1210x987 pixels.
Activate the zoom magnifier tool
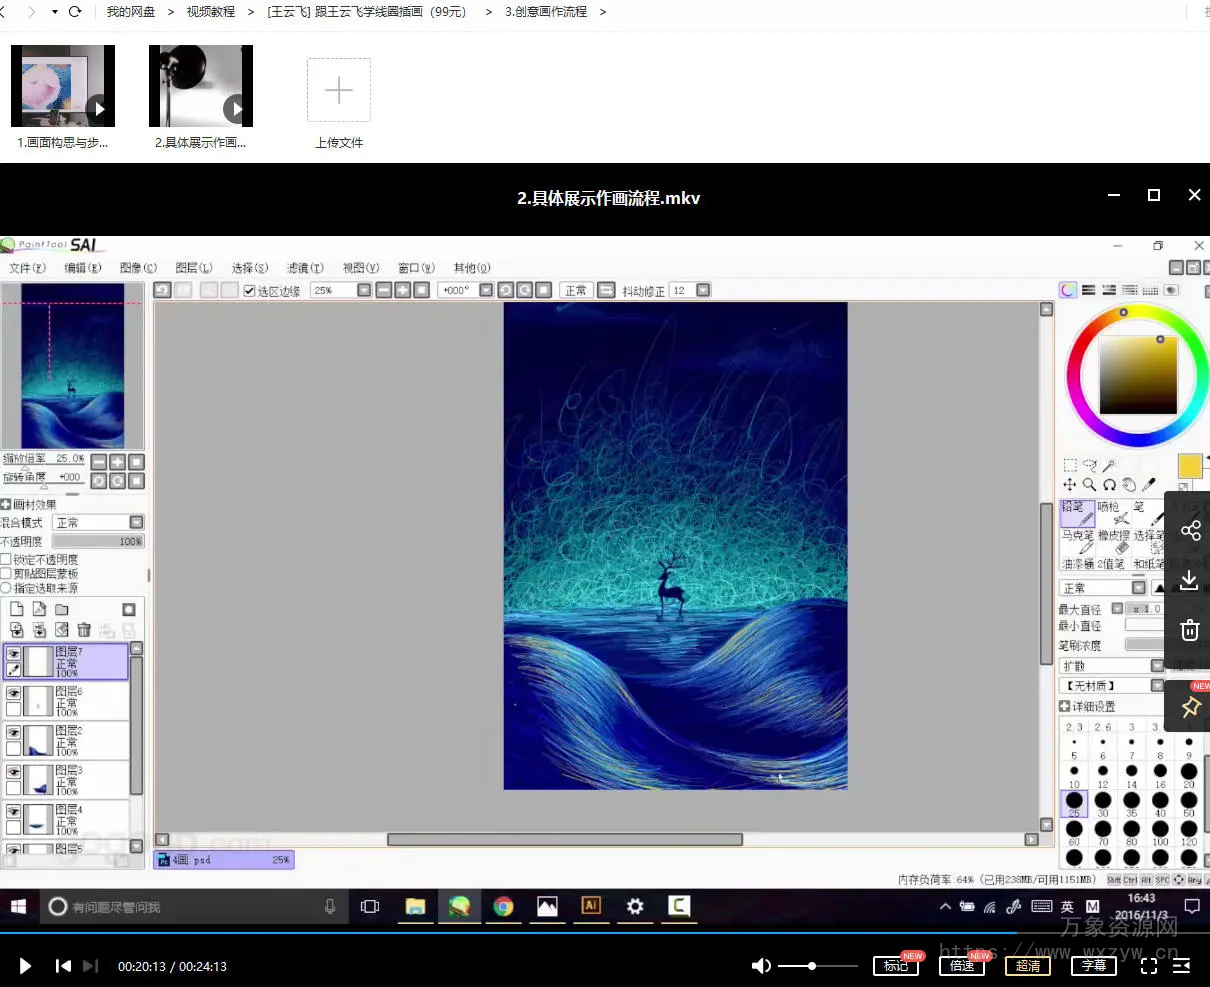point(1089,484)
